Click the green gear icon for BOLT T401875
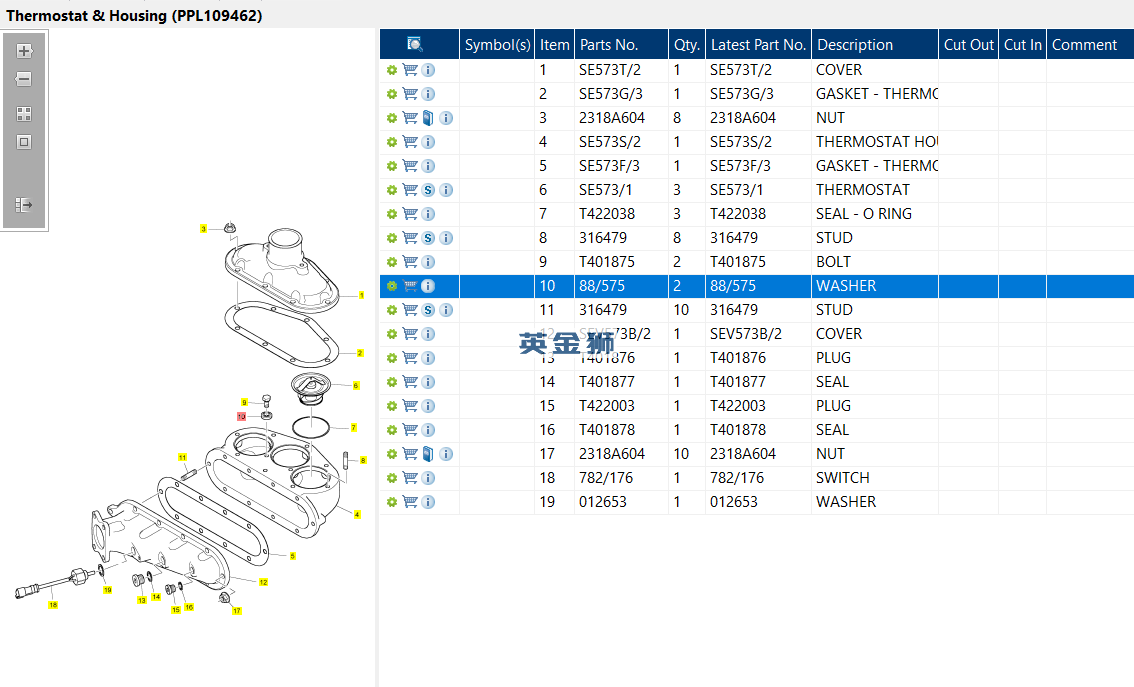Viewport: 1134px width, 687px height. click(x=392, y=262)
